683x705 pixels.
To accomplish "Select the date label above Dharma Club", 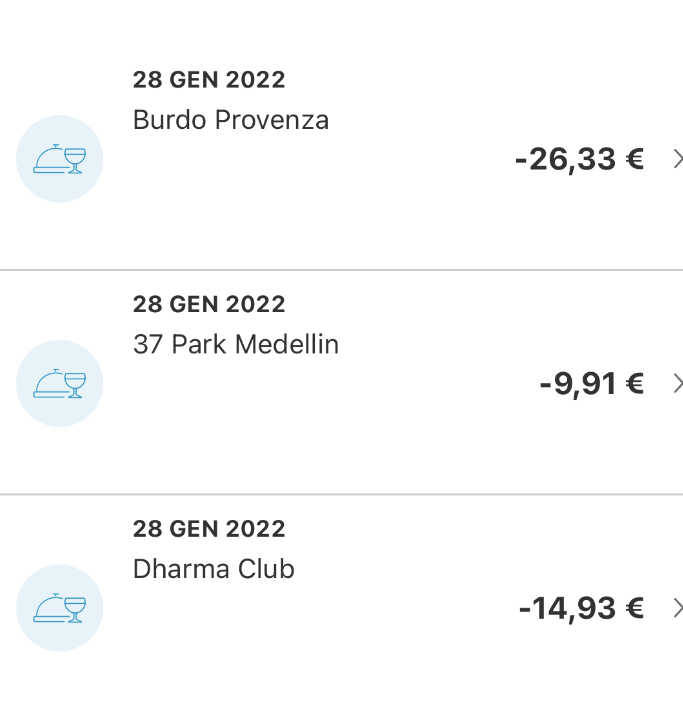I will 209,529.
